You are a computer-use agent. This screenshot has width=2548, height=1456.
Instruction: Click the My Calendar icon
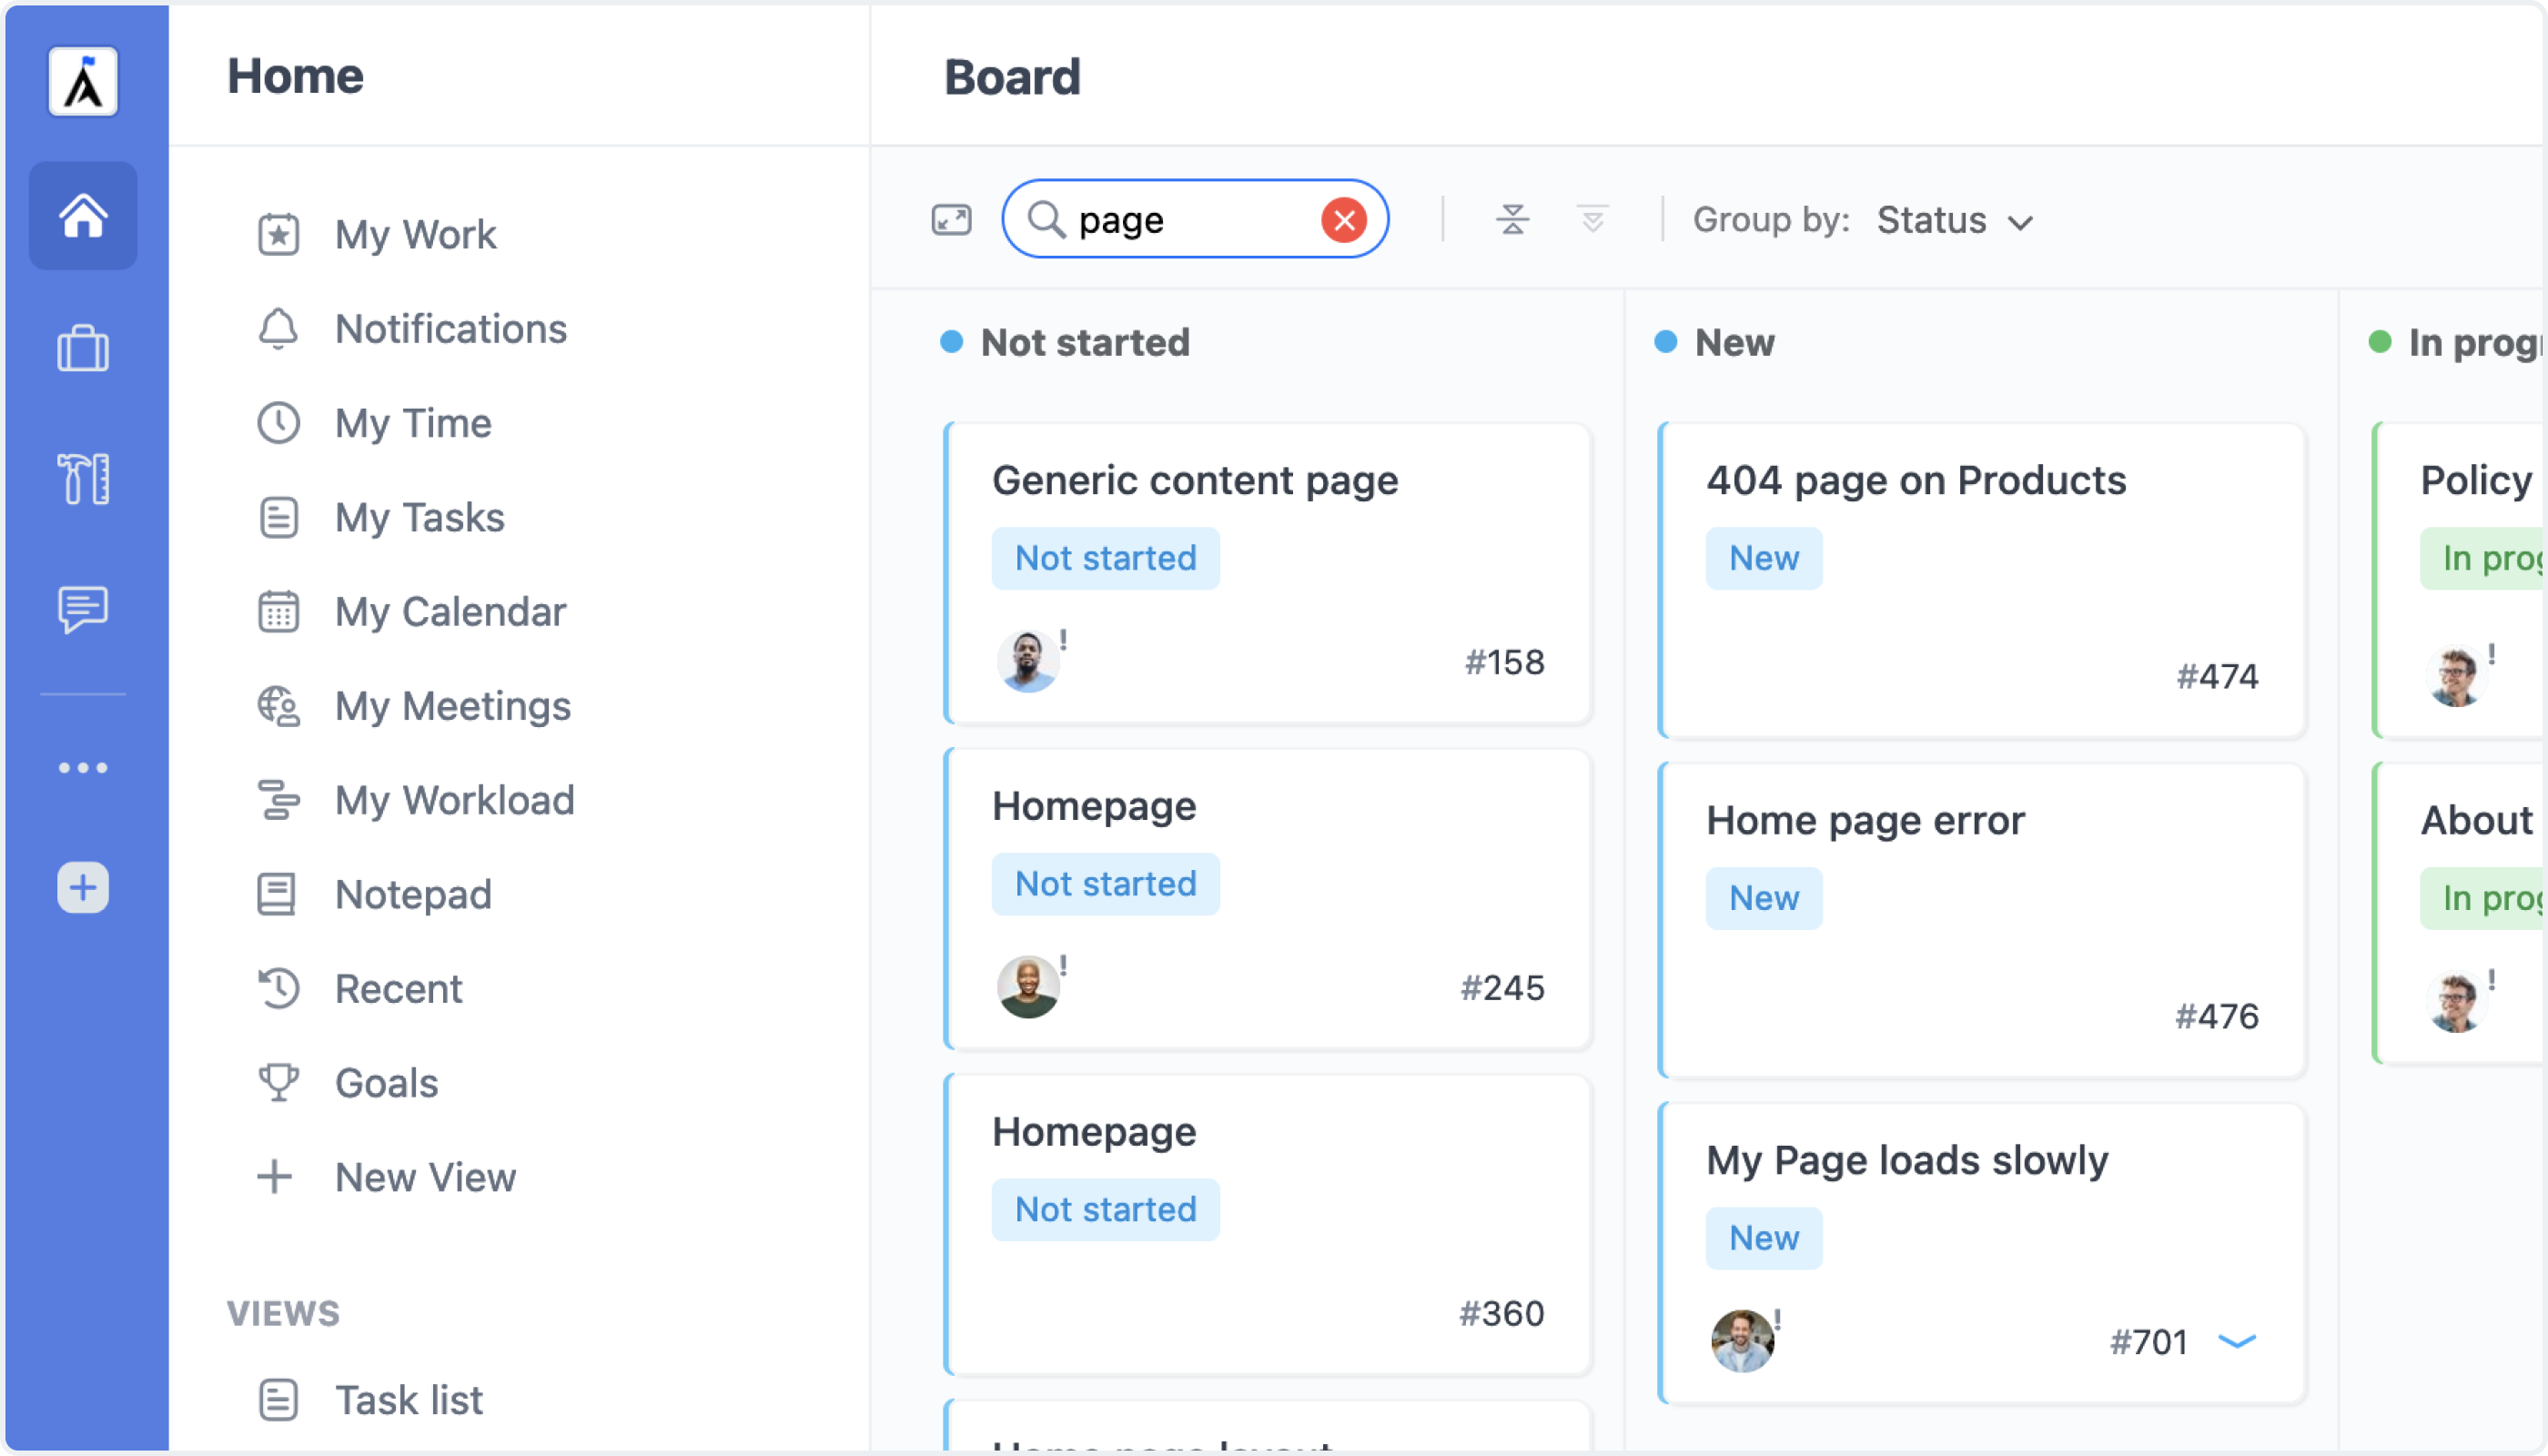click(x=278, y=612)
